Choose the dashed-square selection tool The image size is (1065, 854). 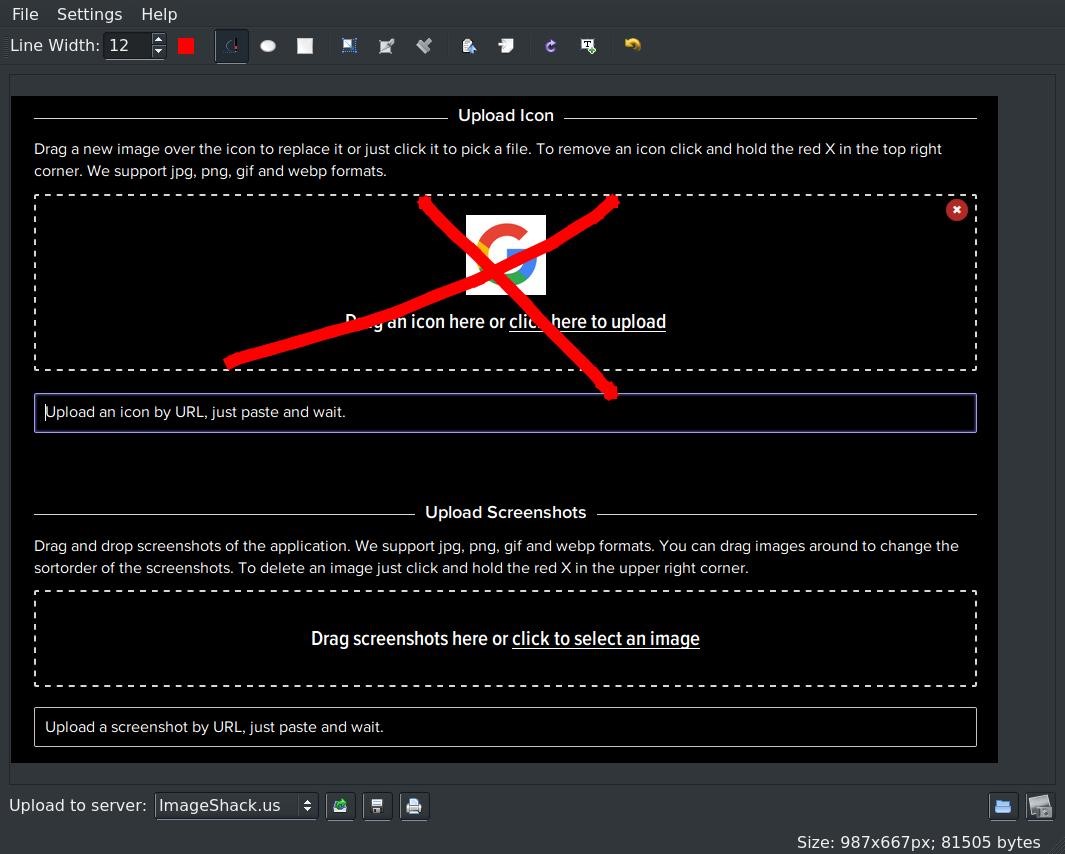coord(349,46)
